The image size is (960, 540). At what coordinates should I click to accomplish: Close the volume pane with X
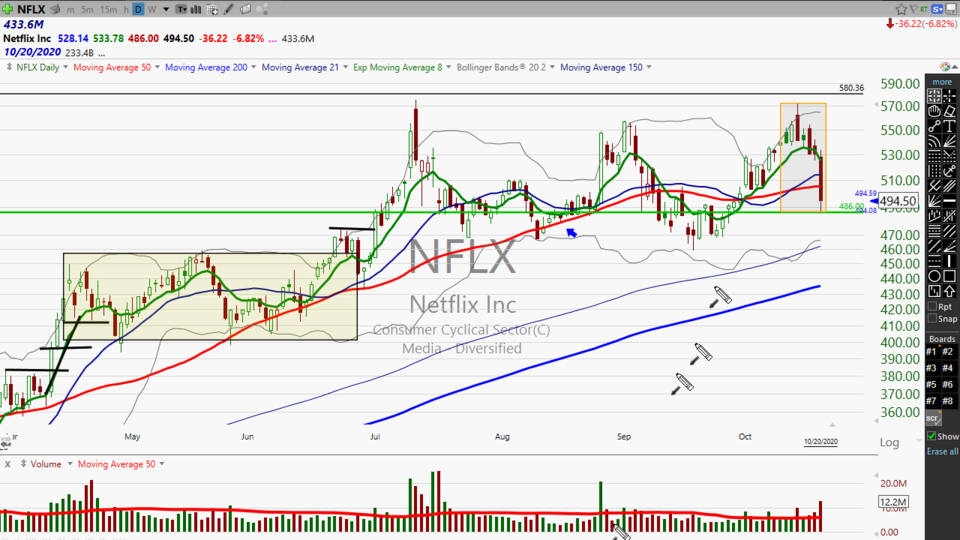tap(7, 464)
